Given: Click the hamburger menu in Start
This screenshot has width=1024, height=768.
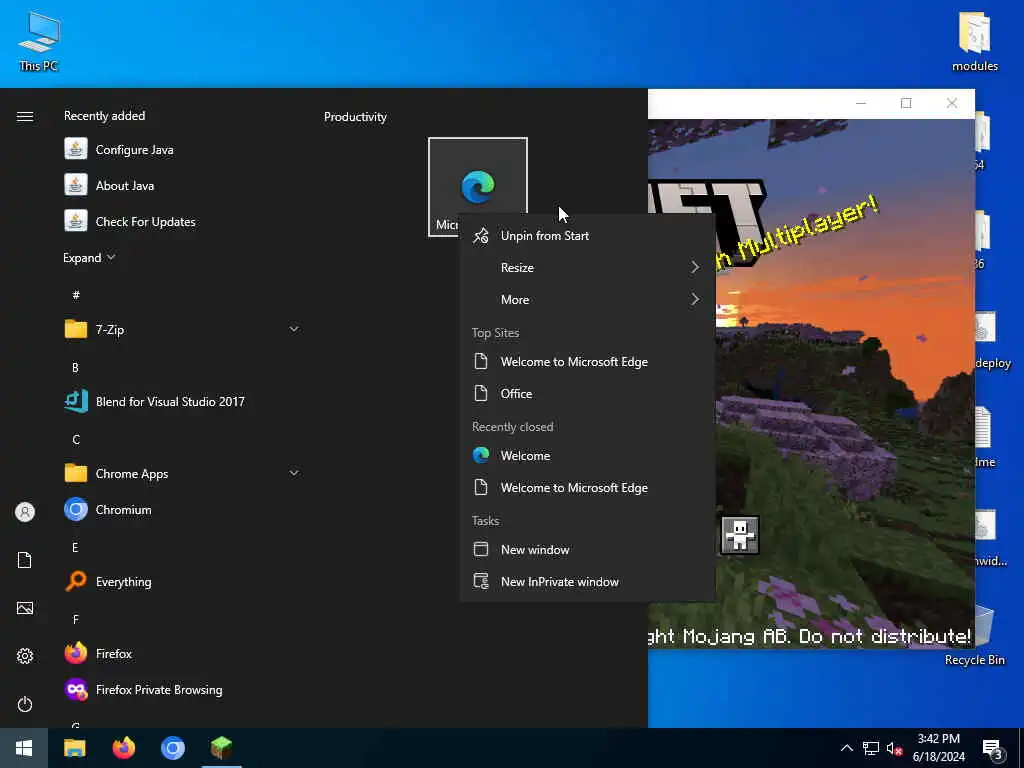Looking at the screenshot, I should tap(25, 116).
